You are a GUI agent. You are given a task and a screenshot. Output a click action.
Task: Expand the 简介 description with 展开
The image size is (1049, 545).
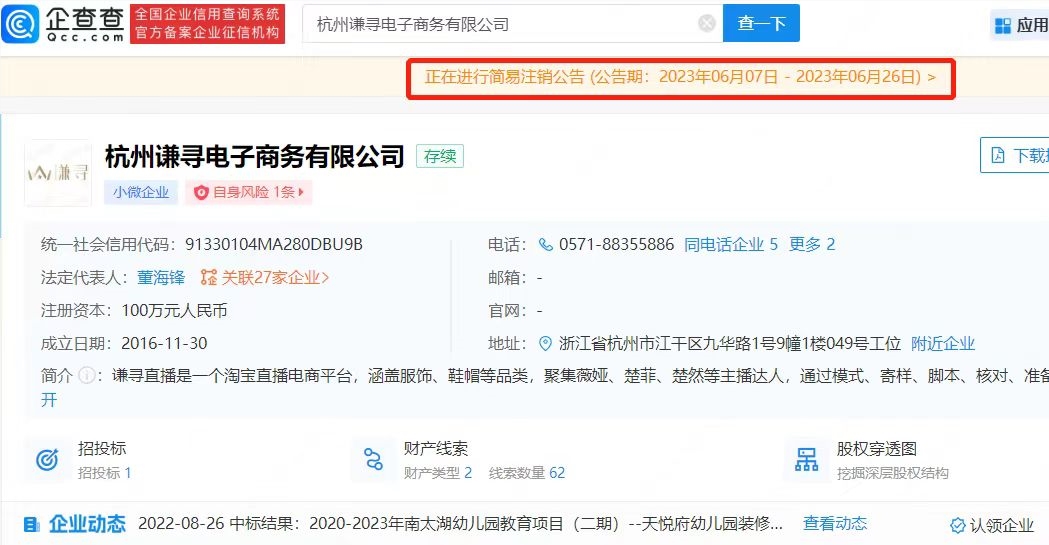49,400
